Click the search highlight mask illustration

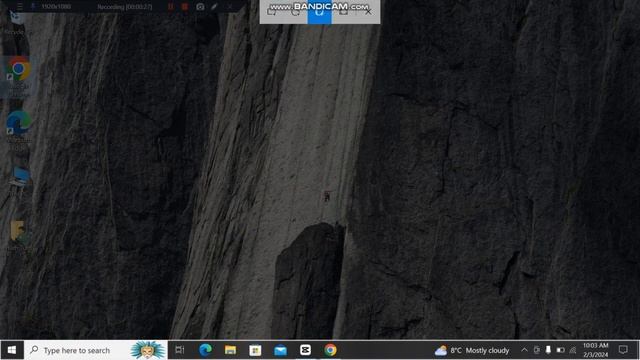(x=148, y=350)
